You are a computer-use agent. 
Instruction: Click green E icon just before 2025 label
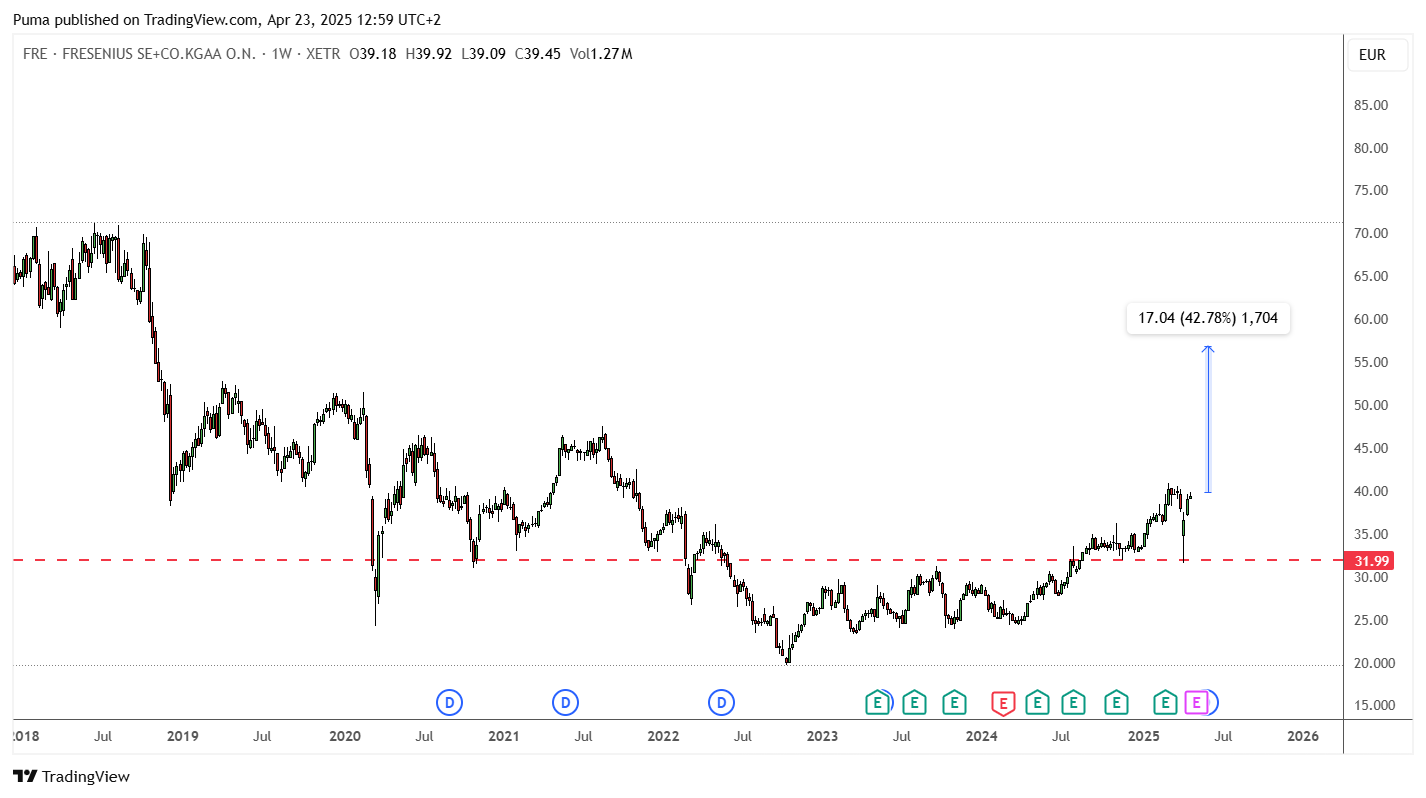pyautogui.click(x=1116, y=703)
